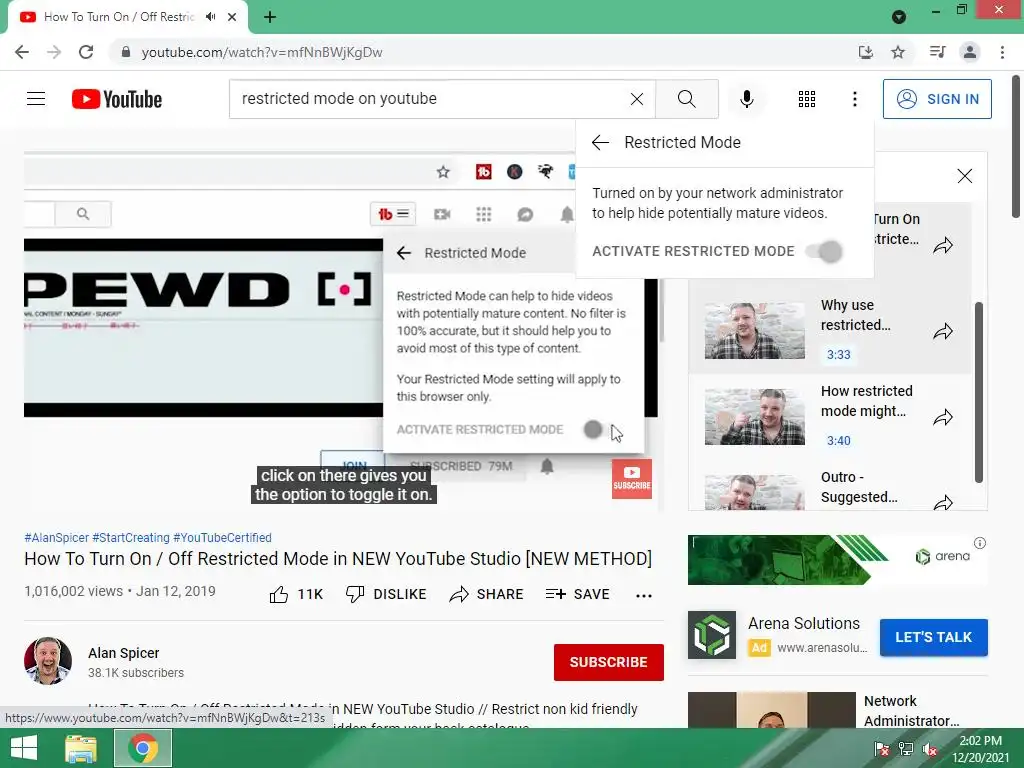Go back from Restricted Mode panel
This screenshot has height=768, width=1024.
coord(600,142)
